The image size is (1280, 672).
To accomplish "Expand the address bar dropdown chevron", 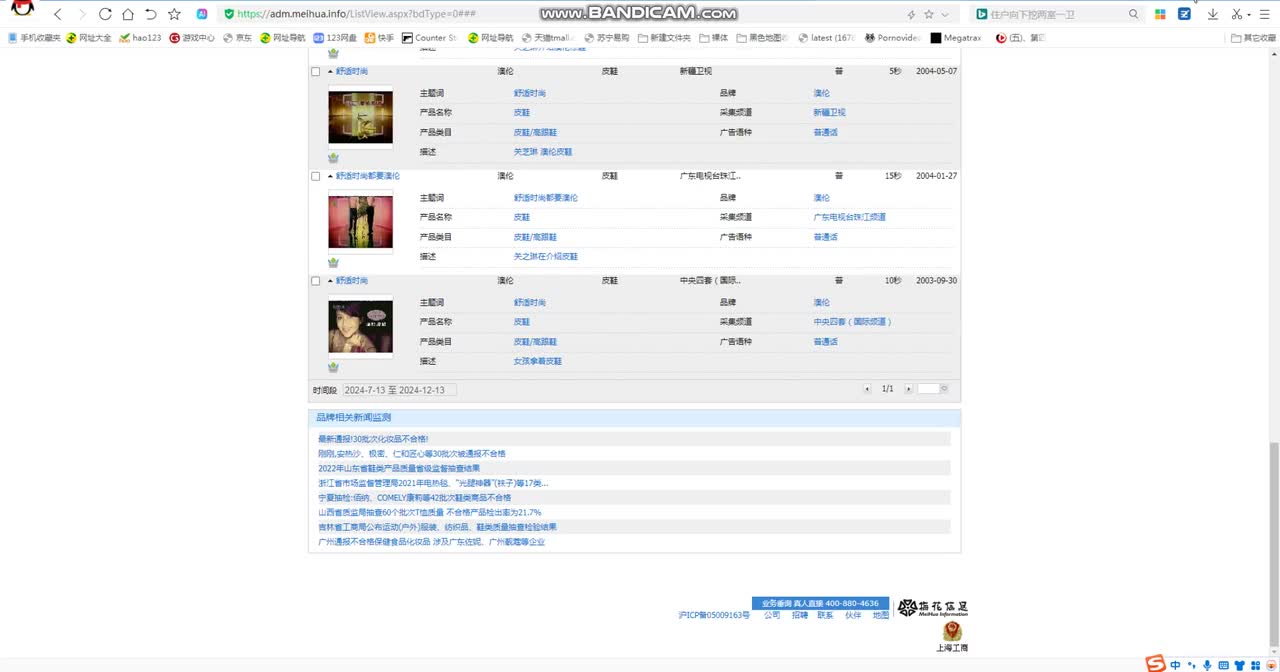I will pyautogui.click(x=946, y=14).
